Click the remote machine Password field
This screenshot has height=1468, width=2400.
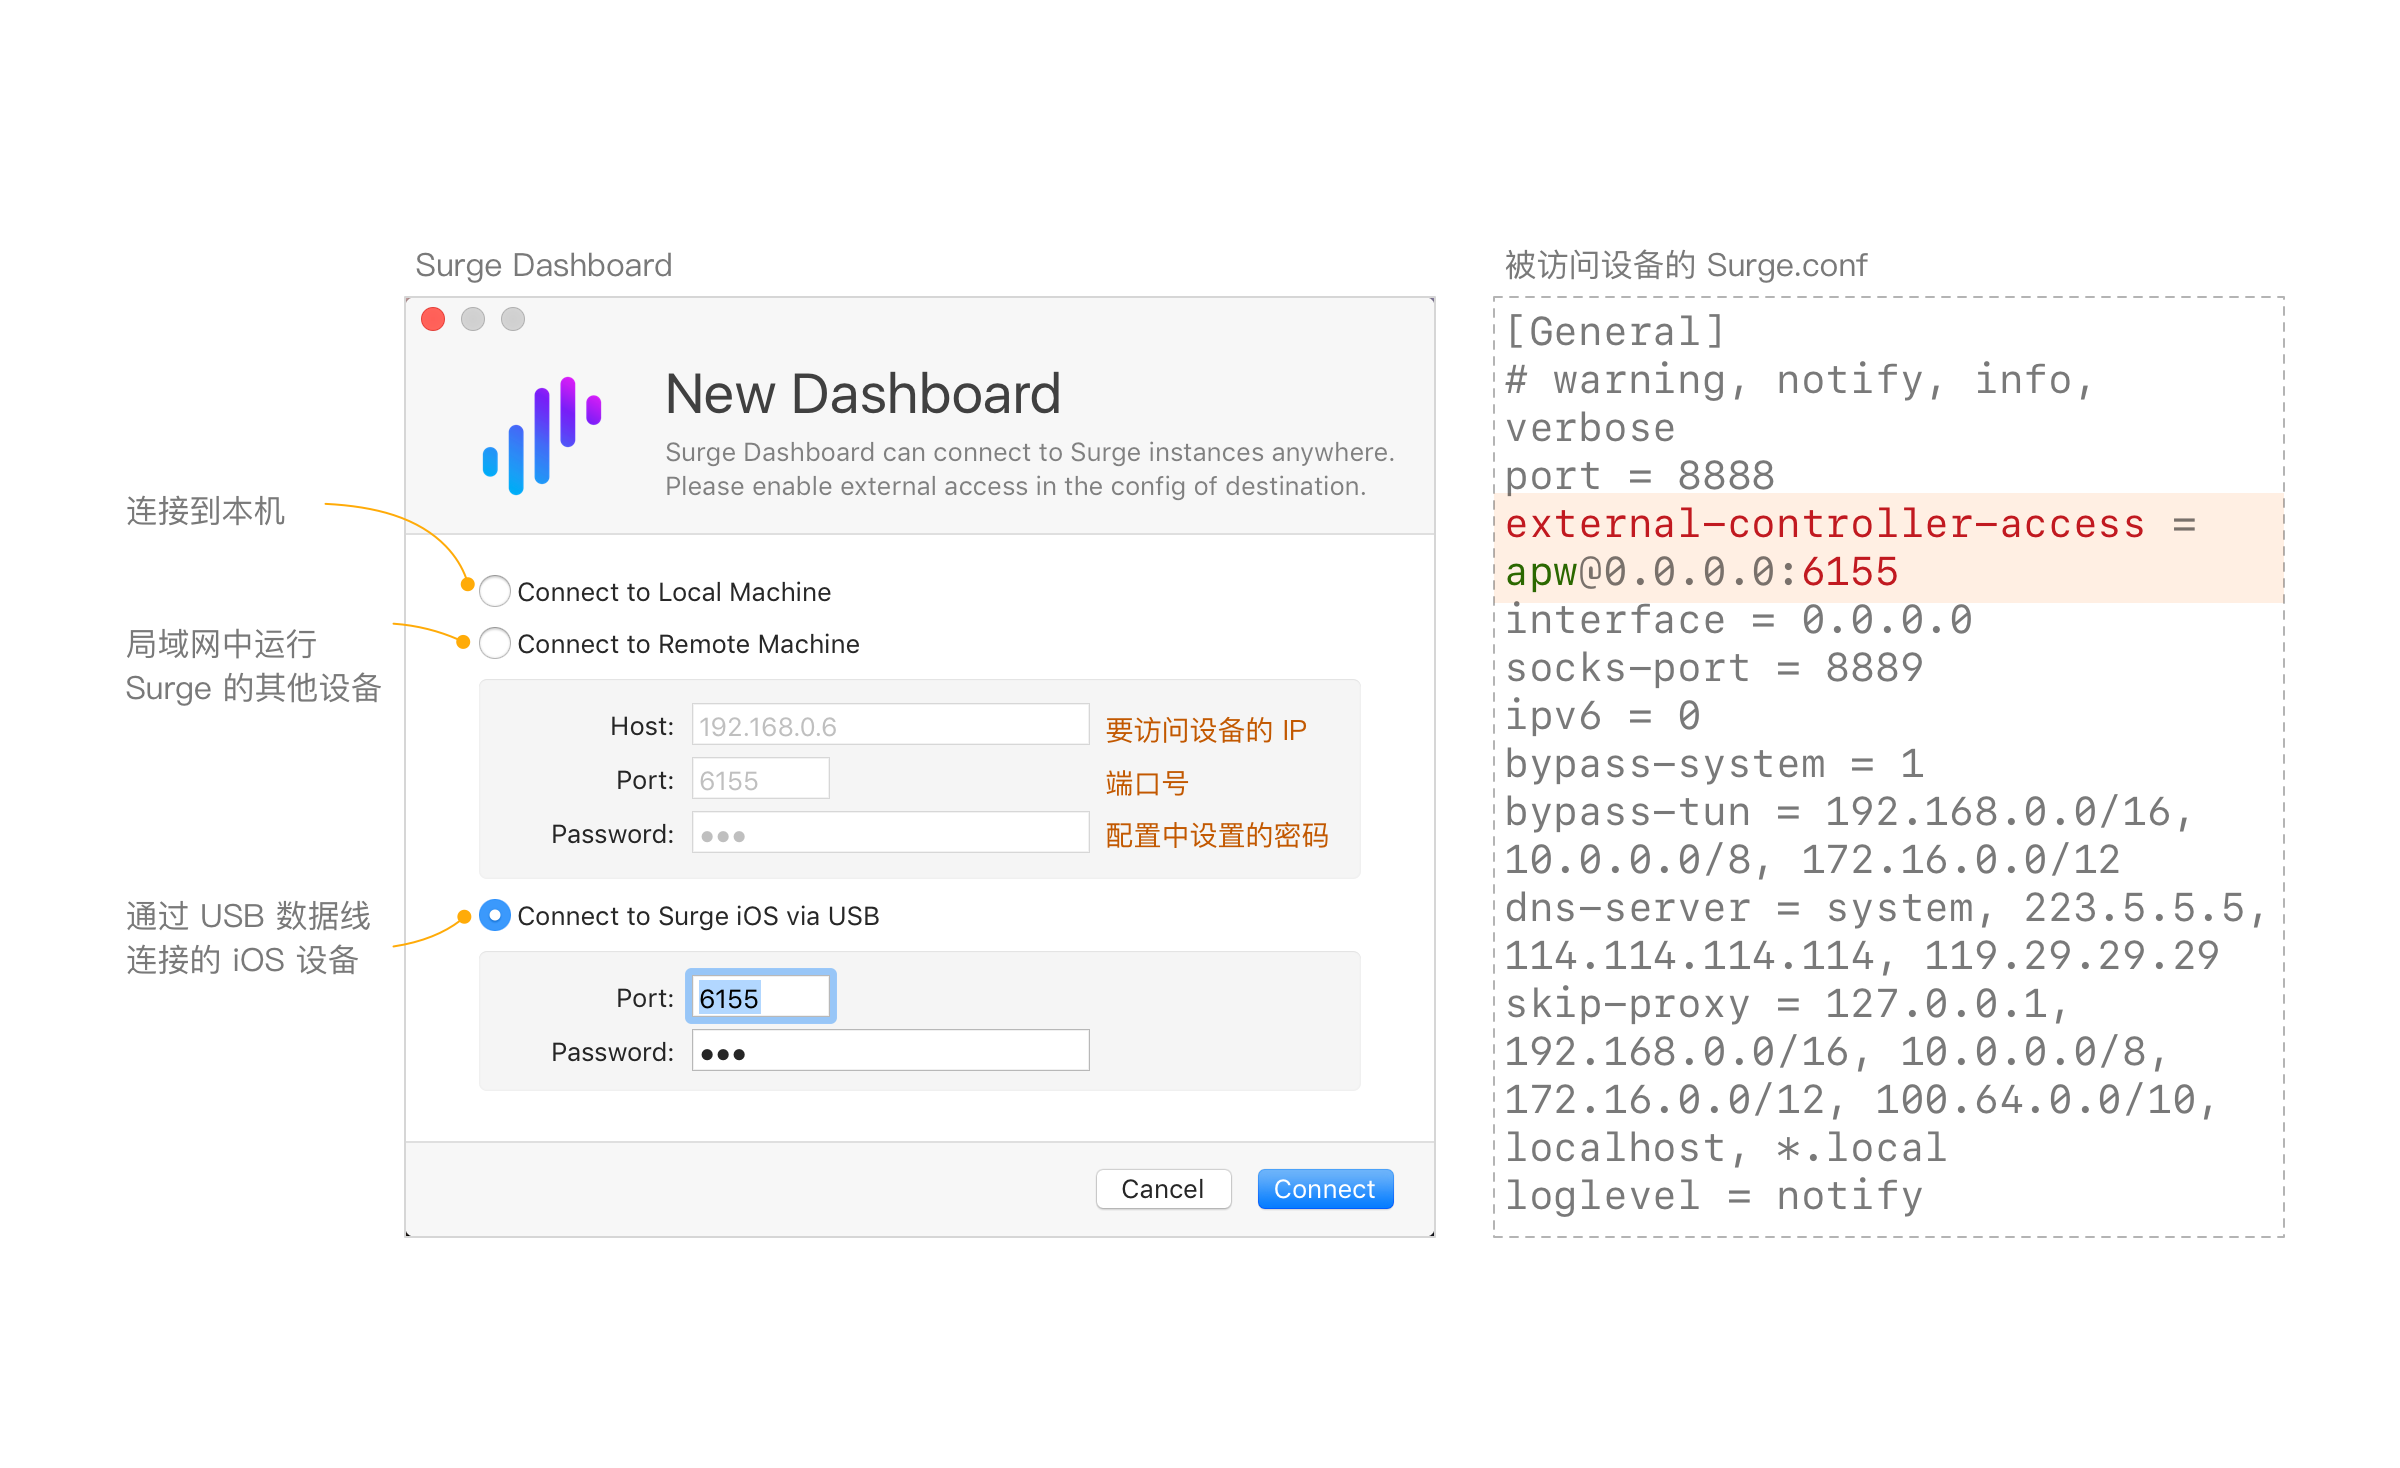click(888, 832)
